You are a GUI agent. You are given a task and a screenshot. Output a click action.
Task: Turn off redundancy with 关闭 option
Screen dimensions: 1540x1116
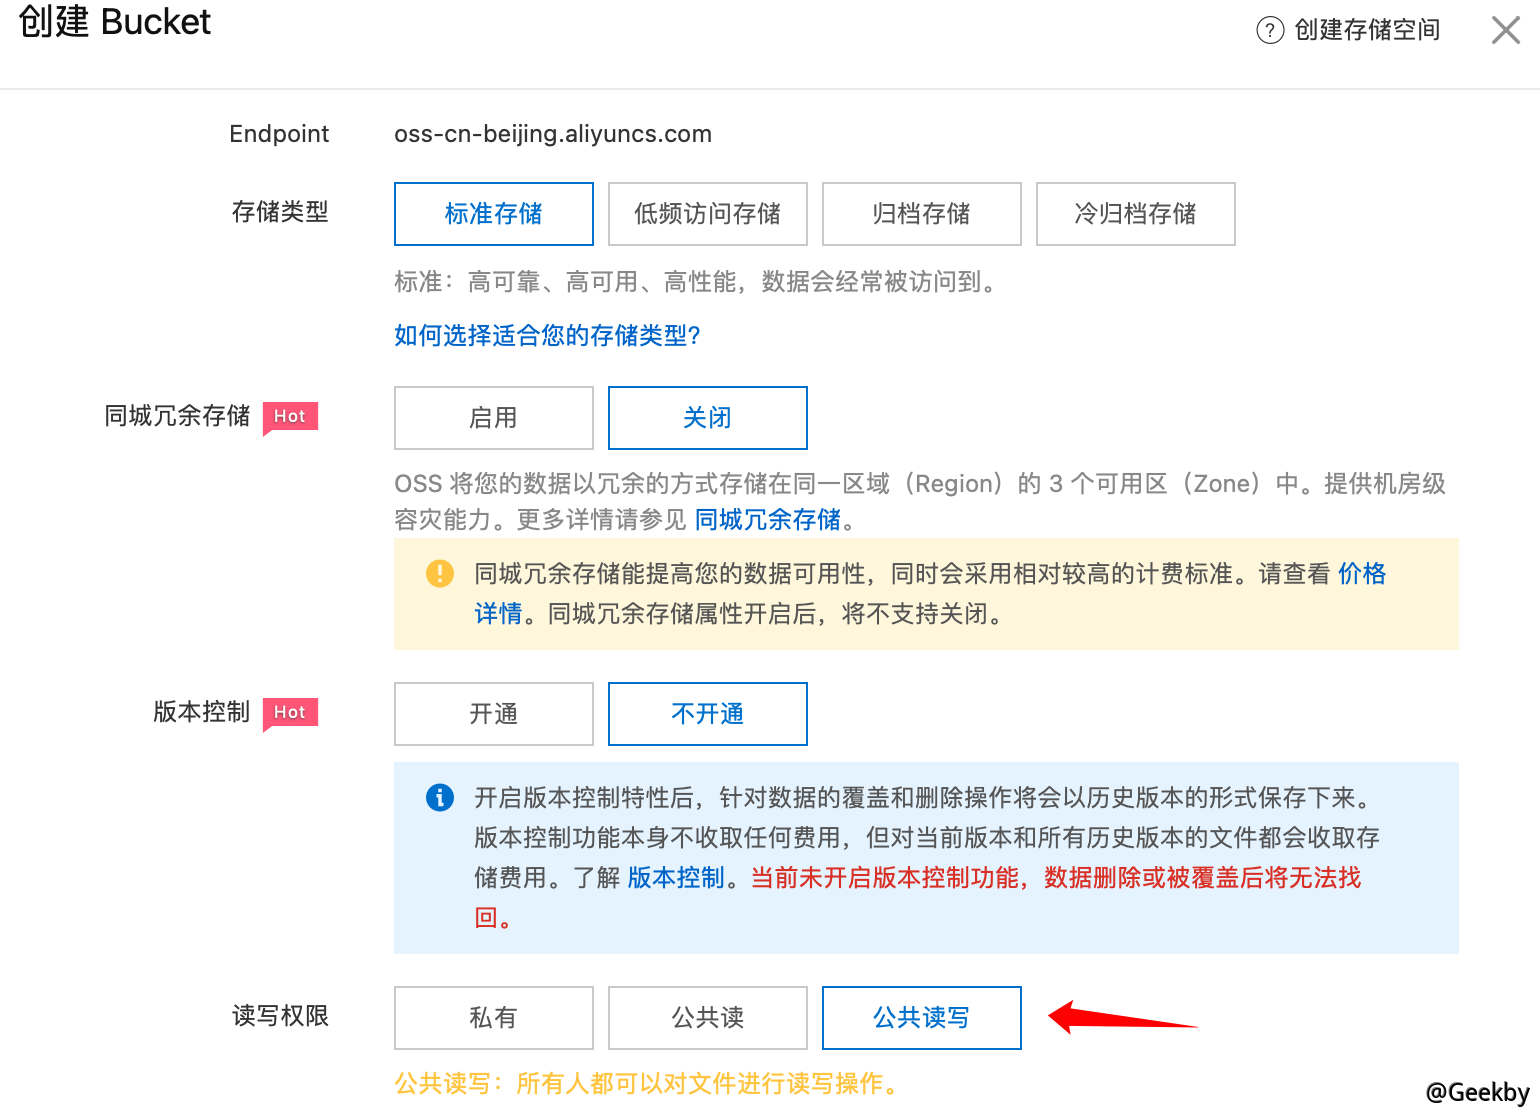(x=708, y=418)
